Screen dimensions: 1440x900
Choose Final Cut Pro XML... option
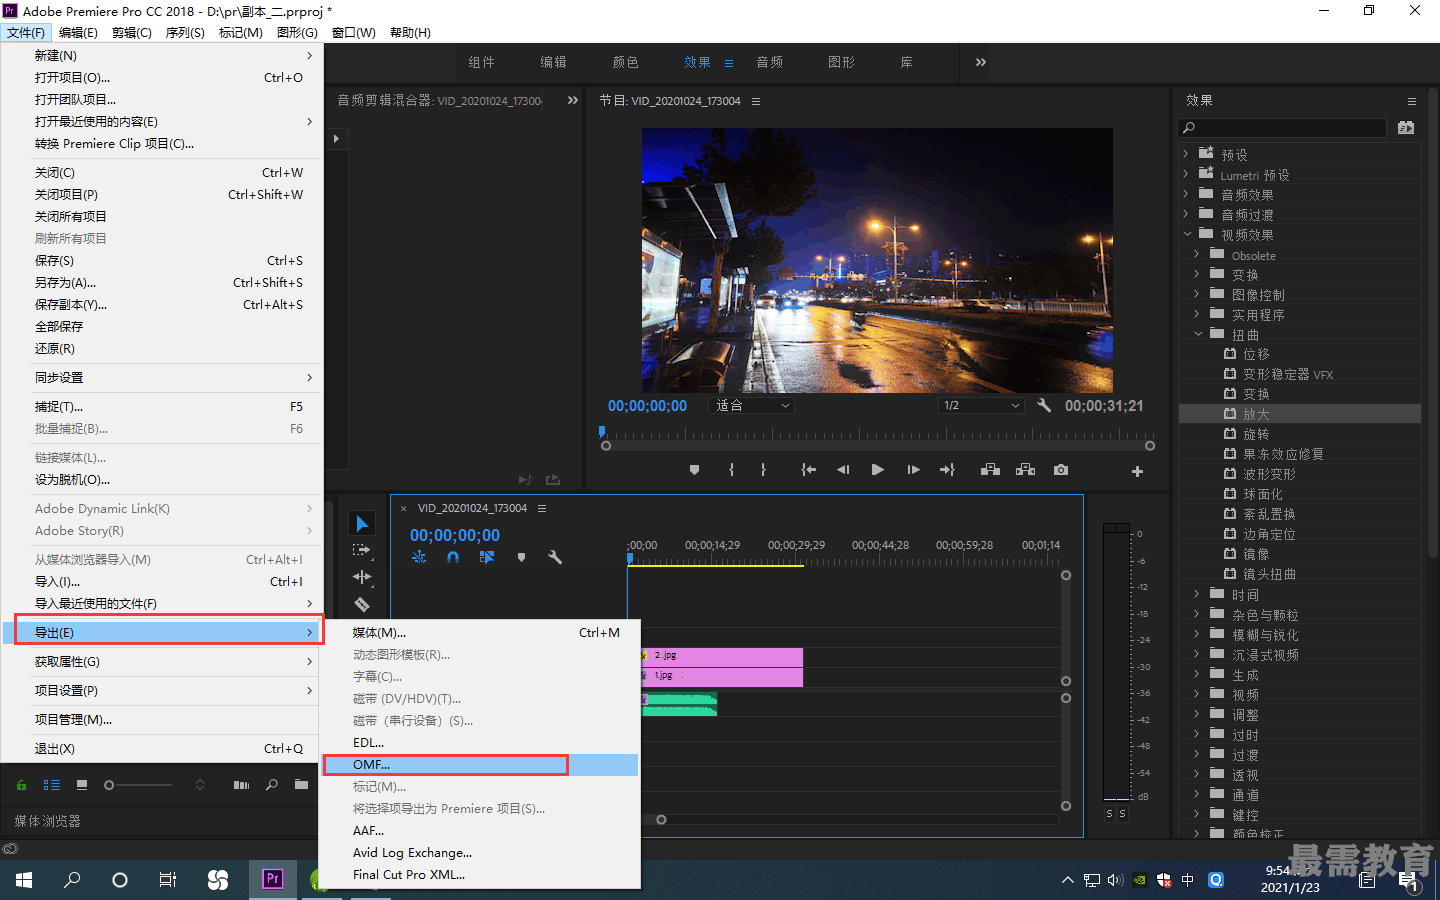click(480, 875)
